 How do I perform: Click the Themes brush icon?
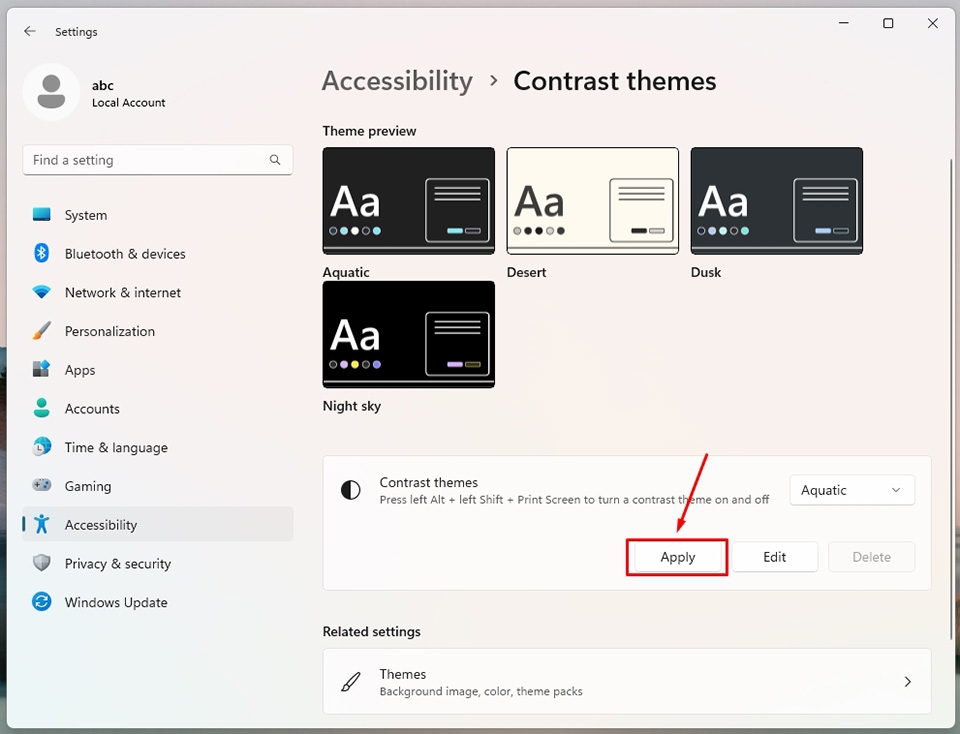coord(351,682)
